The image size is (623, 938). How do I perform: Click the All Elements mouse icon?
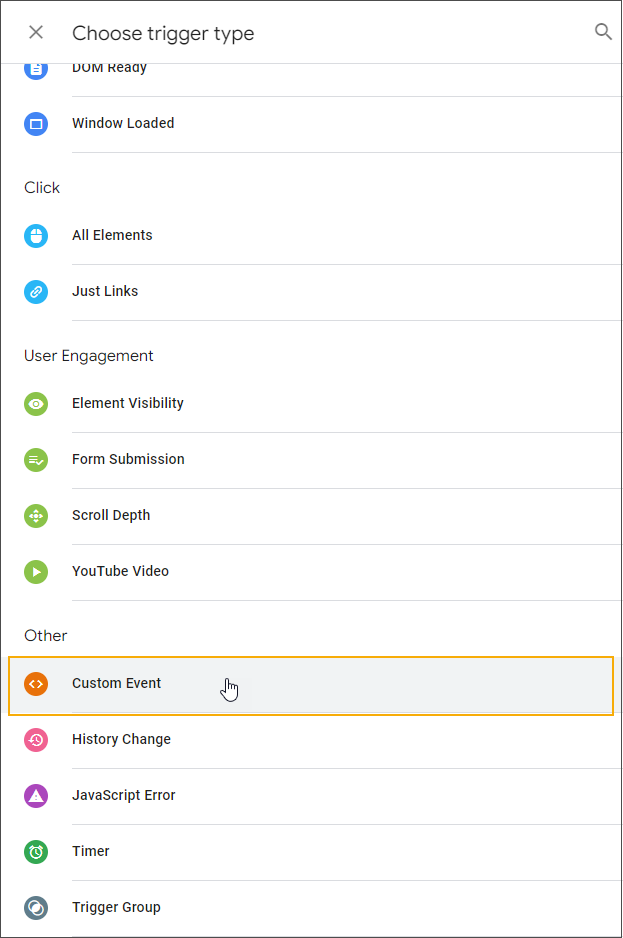point(36,236)
